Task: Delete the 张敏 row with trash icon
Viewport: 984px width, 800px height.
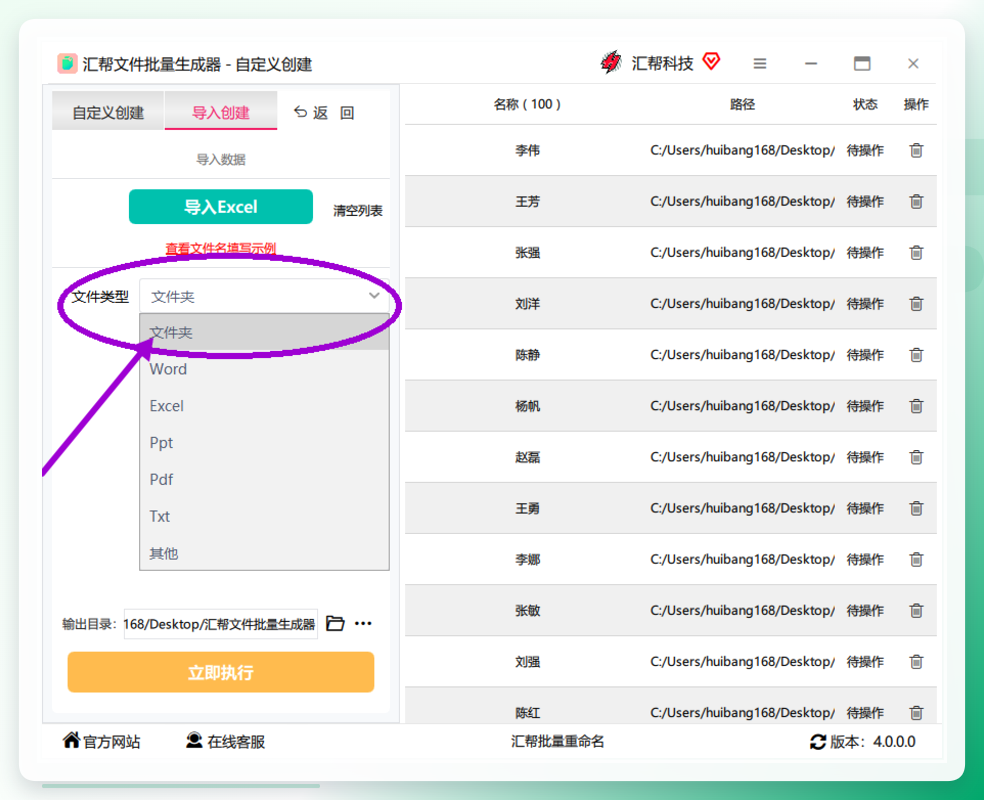Action: 916,611
